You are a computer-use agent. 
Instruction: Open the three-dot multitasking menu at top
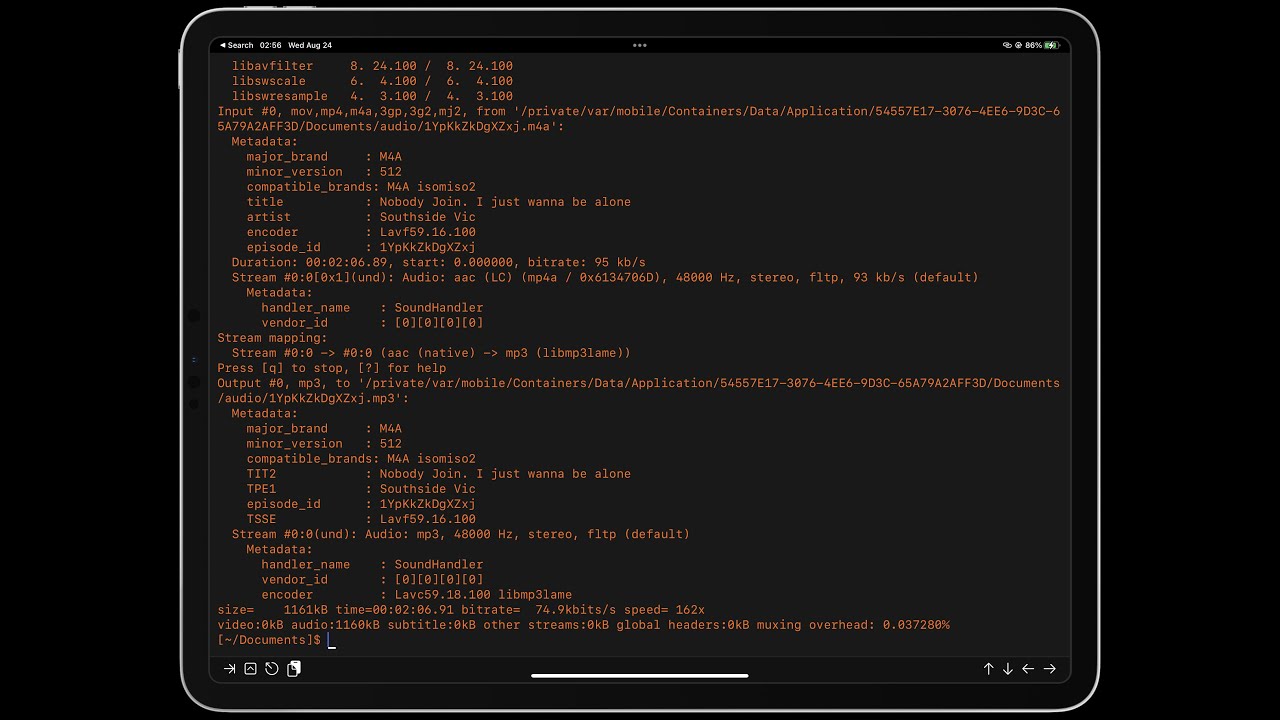coord(640,45)
